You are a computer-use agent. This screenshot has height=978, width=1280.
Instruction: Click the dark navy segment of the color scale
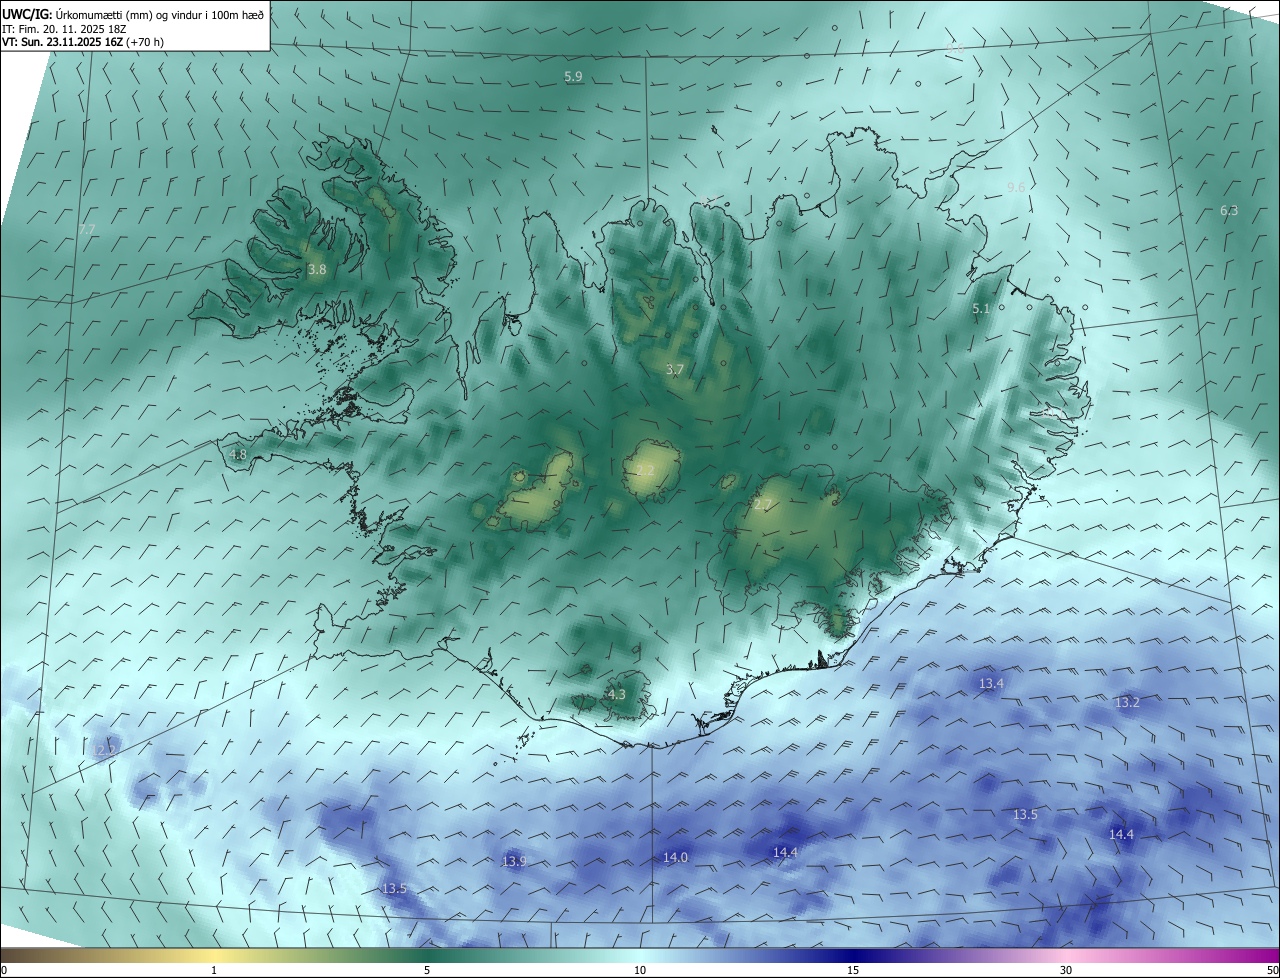853,955
